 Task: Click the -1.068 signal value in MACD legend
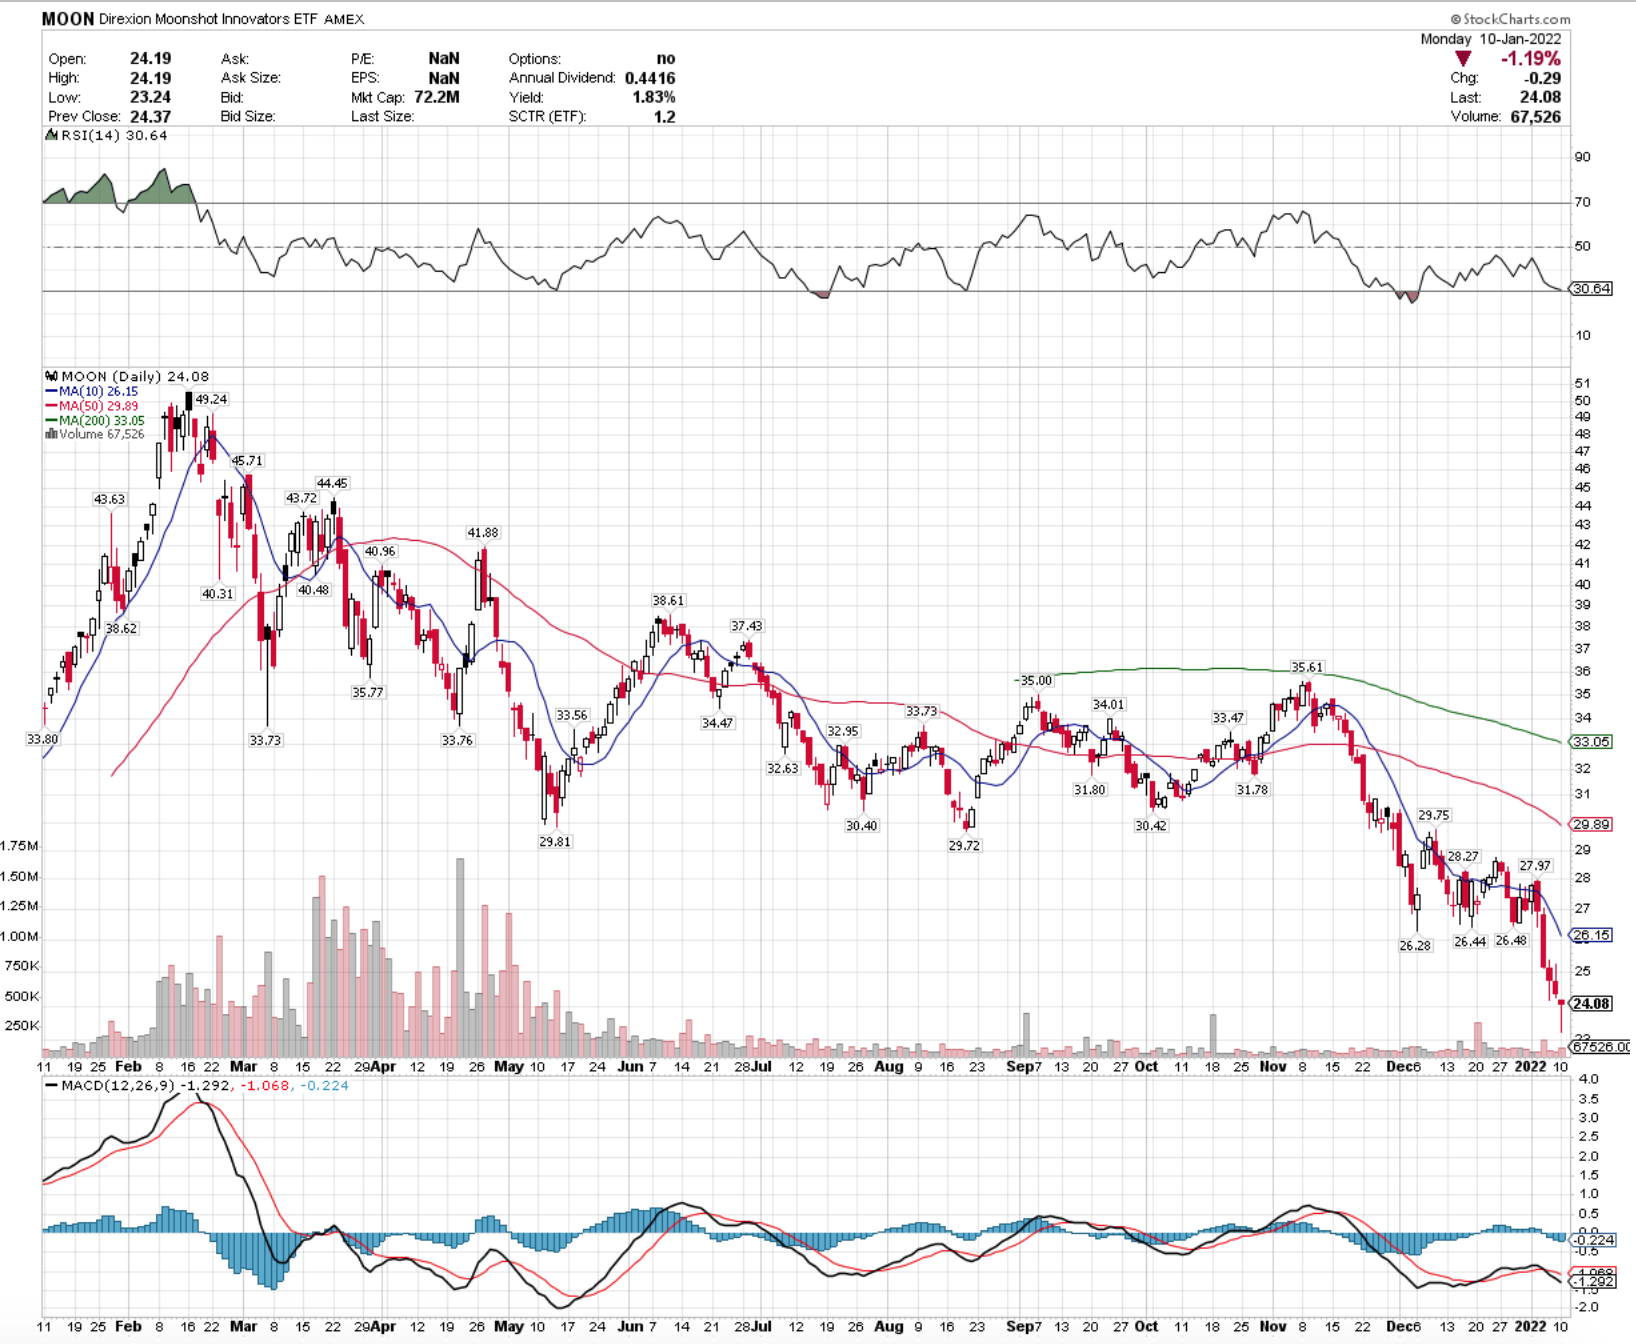[x=265, y=1085]
